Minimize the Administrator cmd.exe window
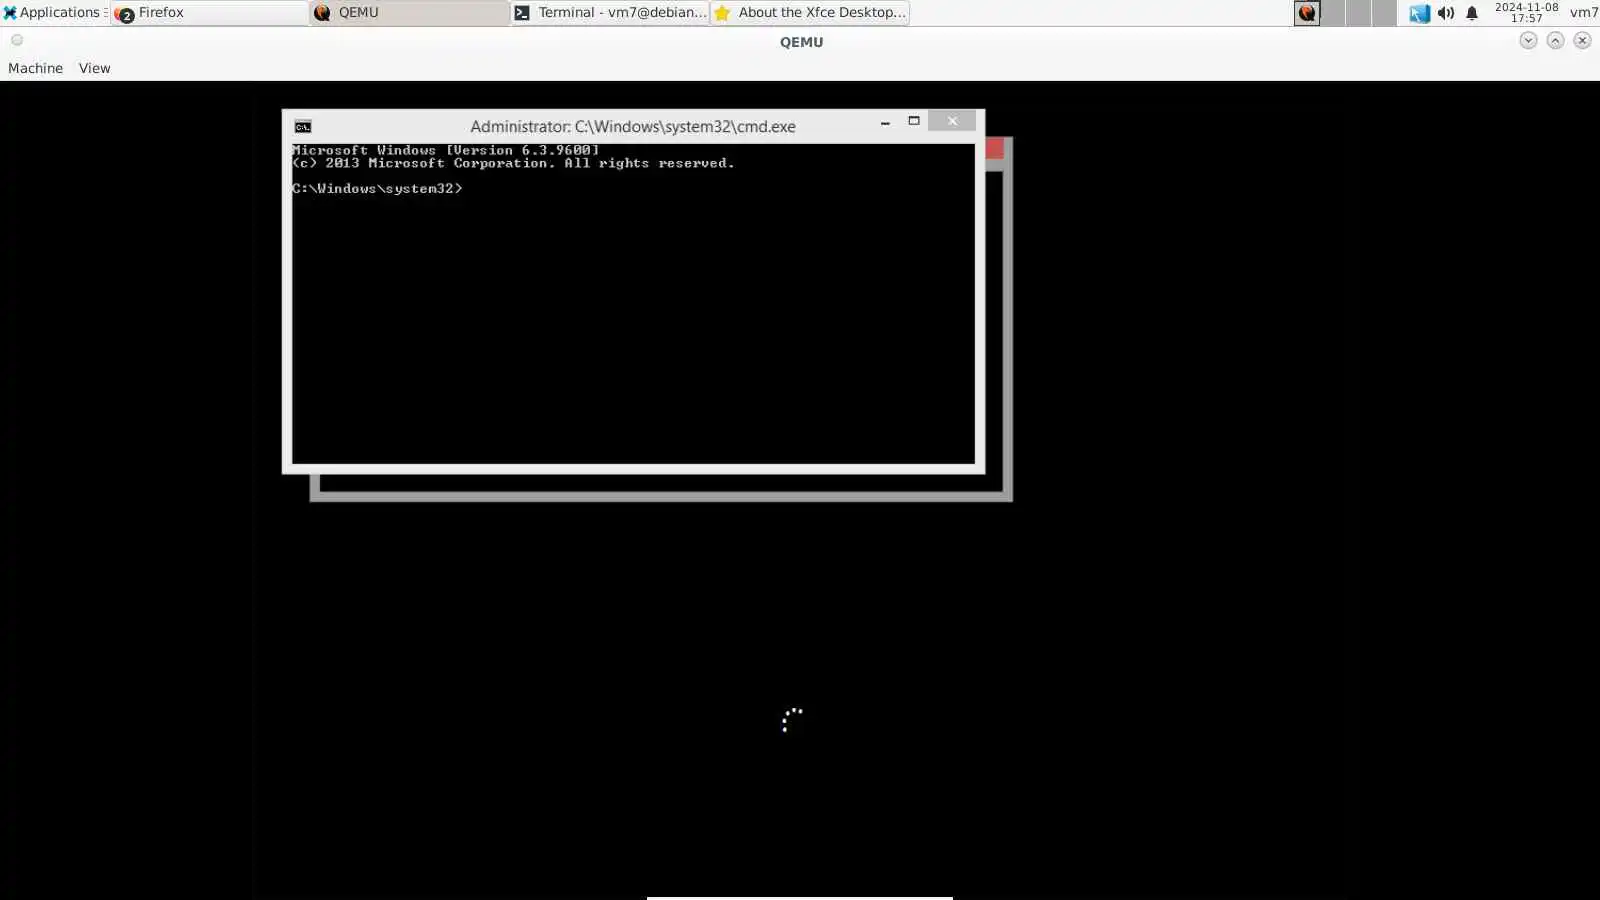Screen dimensions: 1600x900 (x=885, y=122)
